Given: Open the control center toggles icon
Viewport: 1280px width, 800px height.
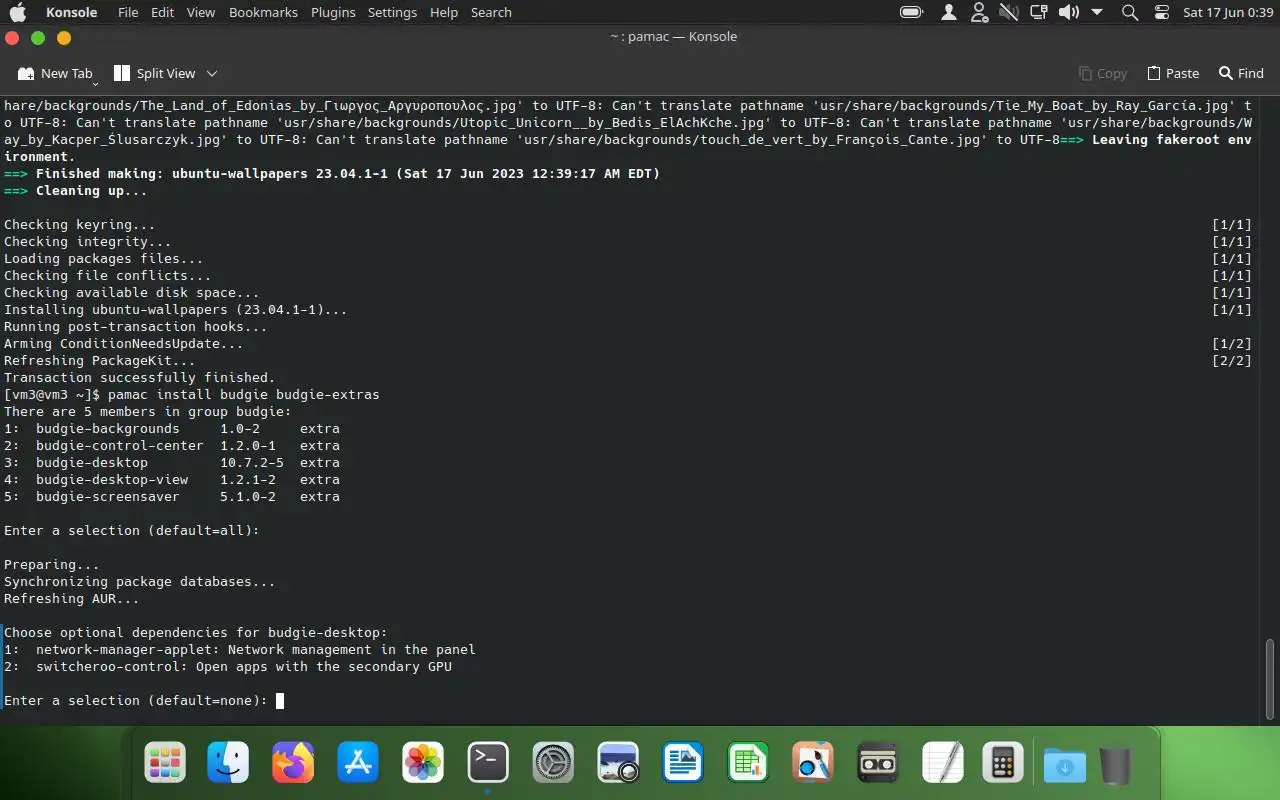Looking at the screenshot, I should pos(1161,12).
